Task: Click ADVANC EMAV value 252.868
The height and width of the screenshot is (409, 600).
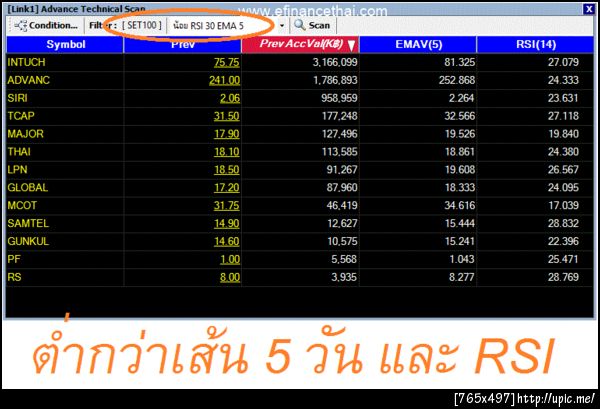Action: [457, 80]
